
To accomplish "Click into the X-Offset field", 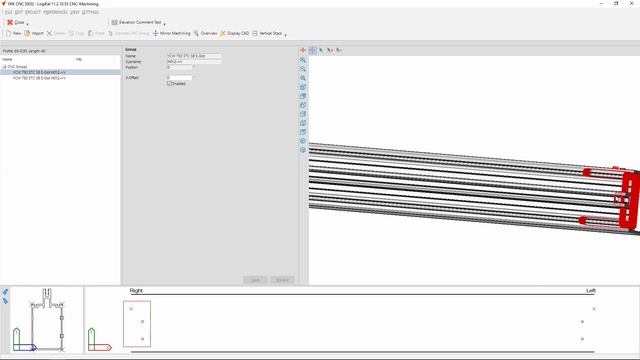I will pyautogui.click(x=179, y=78).
